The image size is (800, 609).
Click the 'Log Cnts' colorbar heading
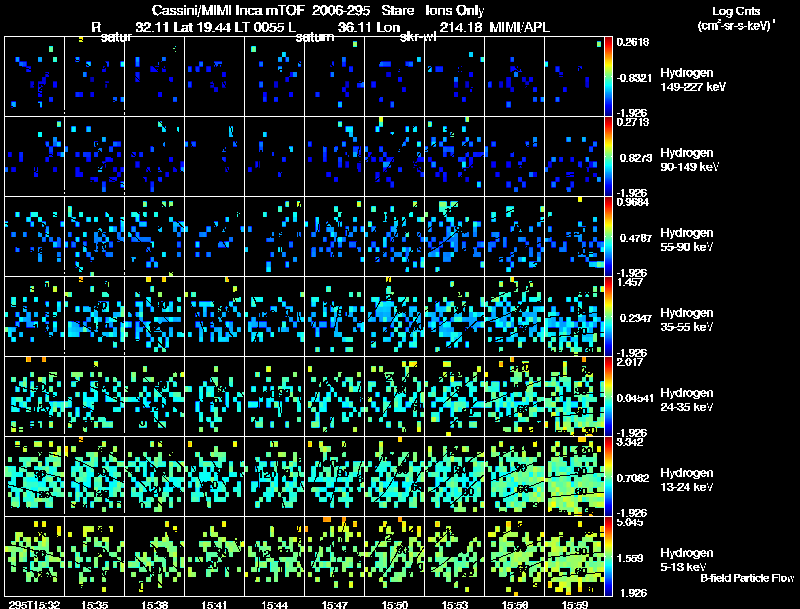pyautogui.click(x=735, y=11)
